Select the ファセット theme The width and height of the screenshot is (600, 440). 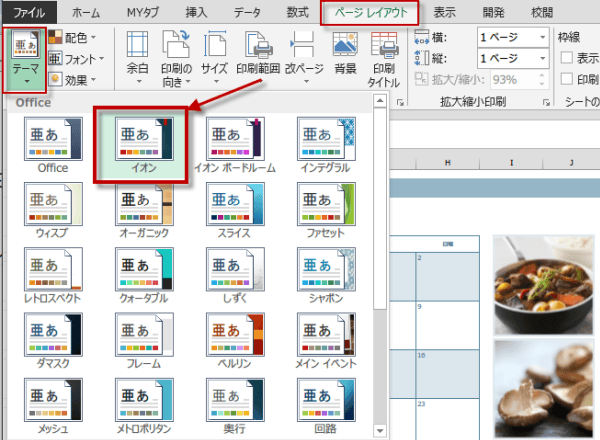326,211
